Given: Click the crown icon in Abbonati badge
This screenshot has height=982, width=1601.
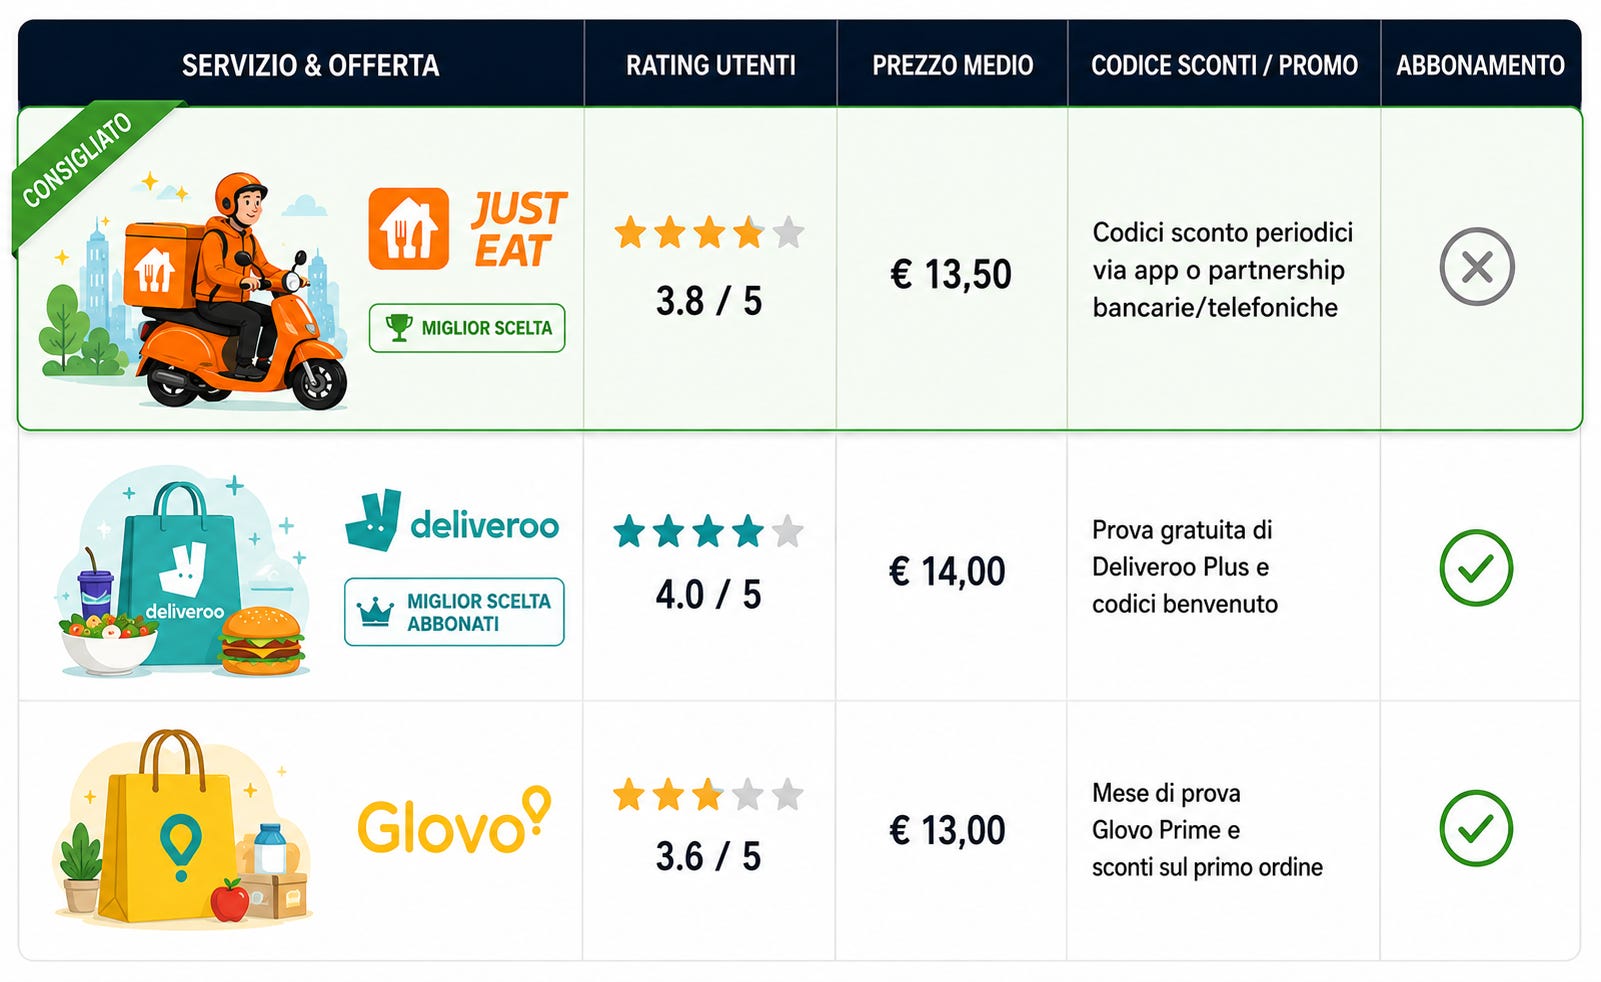Looking at the screenshot, I should coord(375,611).
